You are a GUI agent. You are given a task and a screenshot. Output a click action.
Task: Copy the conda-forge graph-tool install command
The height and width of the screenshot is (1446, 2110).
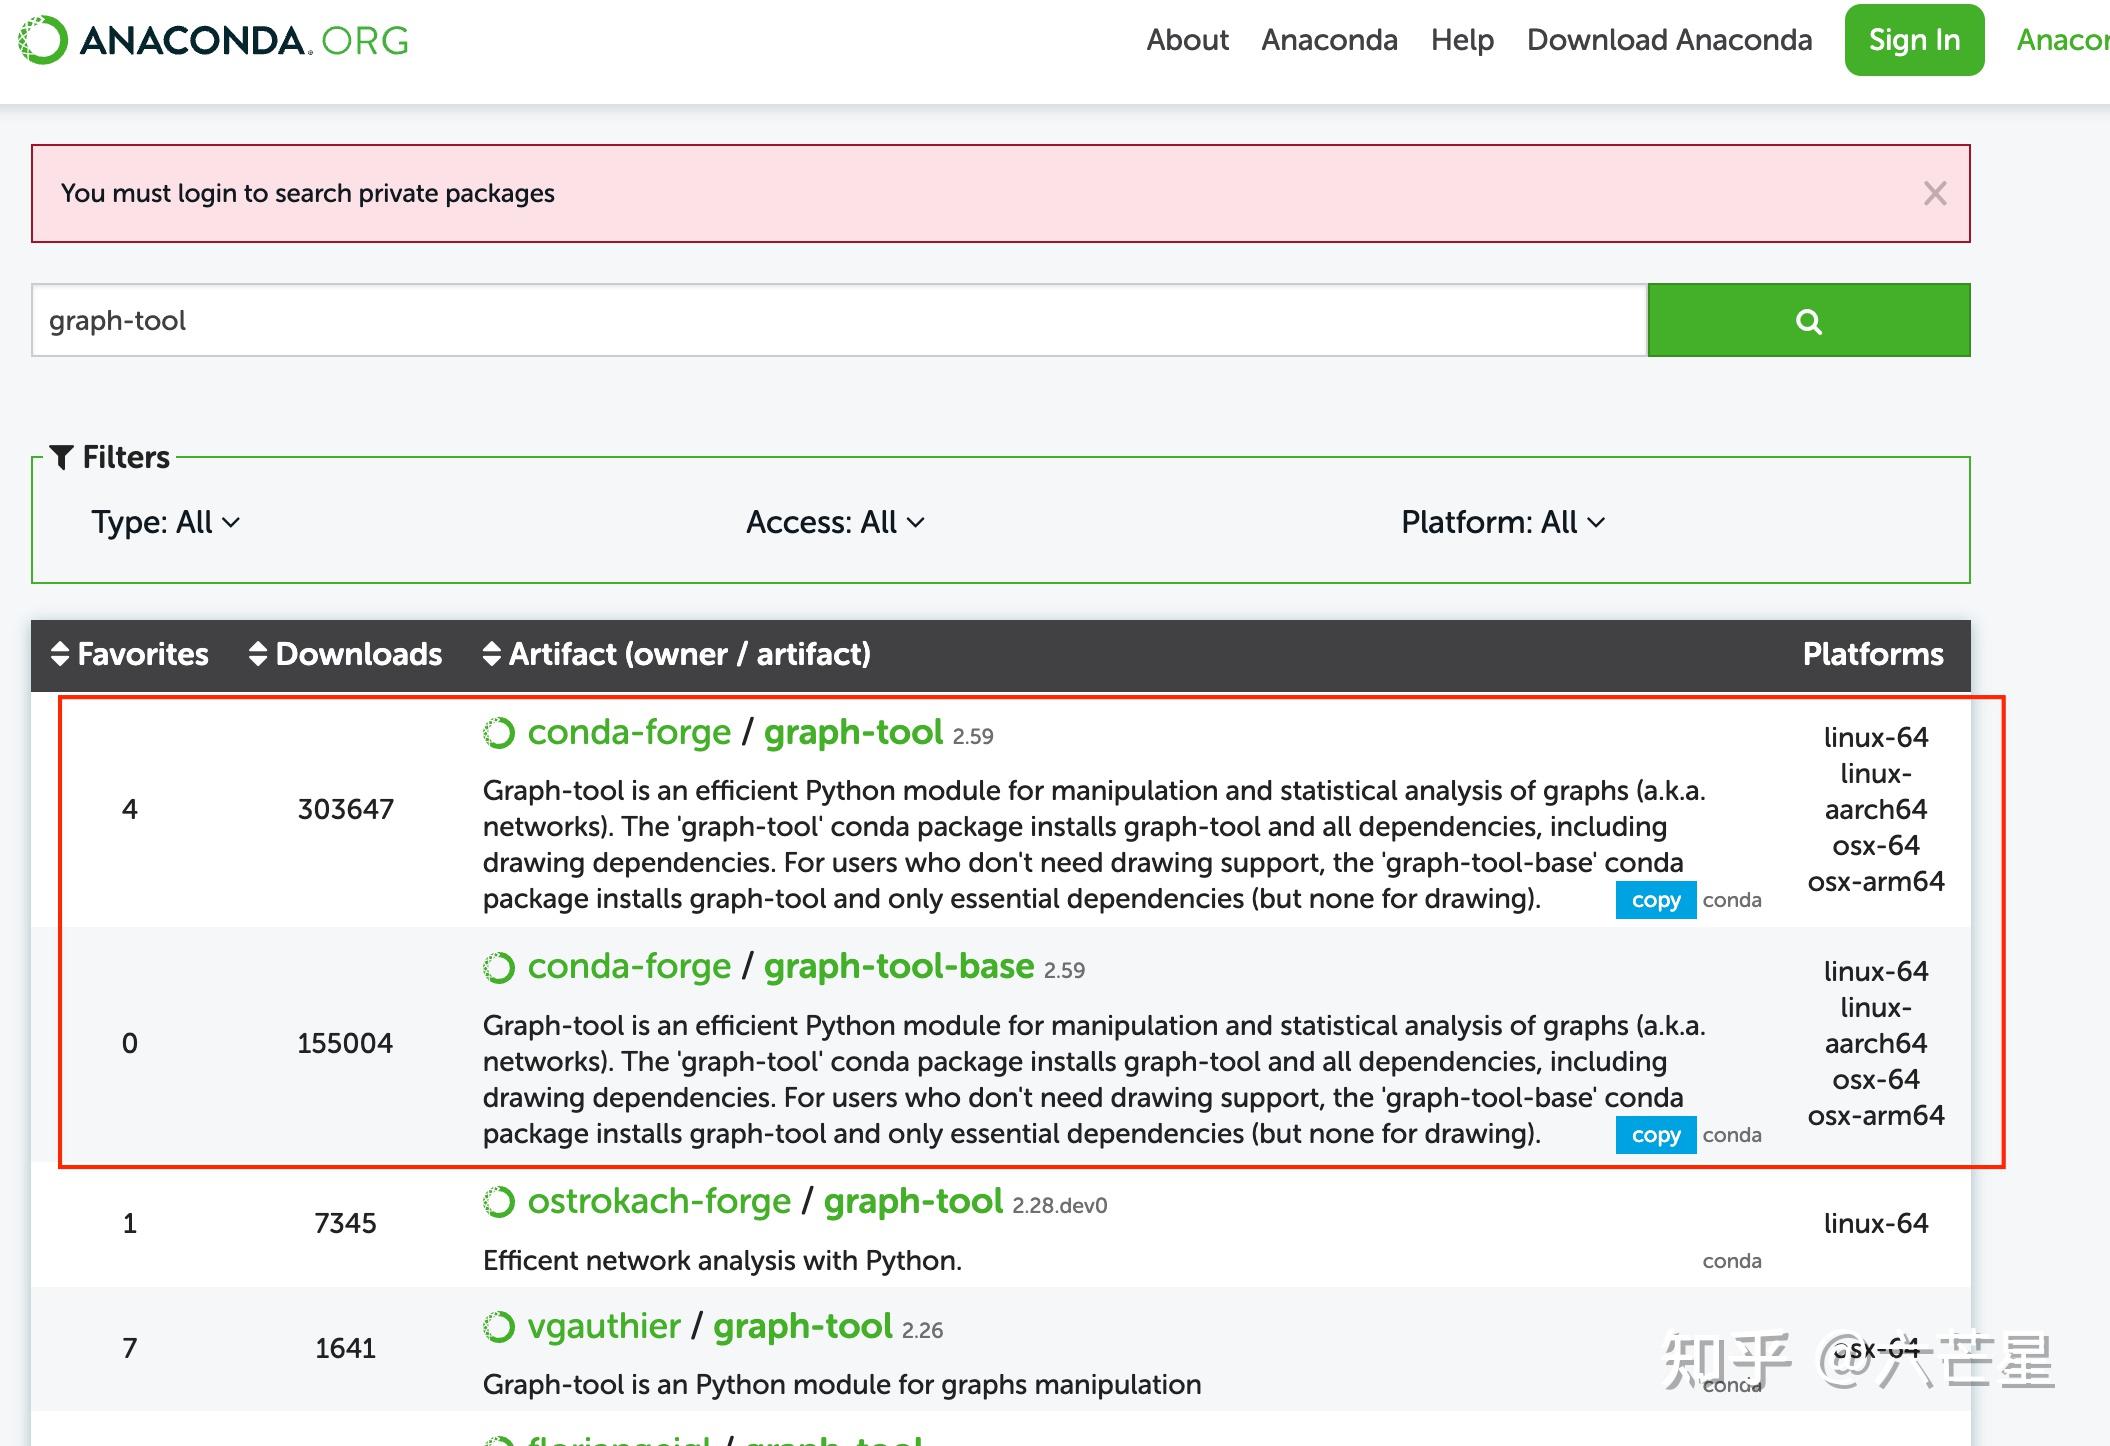point(1655,900)
